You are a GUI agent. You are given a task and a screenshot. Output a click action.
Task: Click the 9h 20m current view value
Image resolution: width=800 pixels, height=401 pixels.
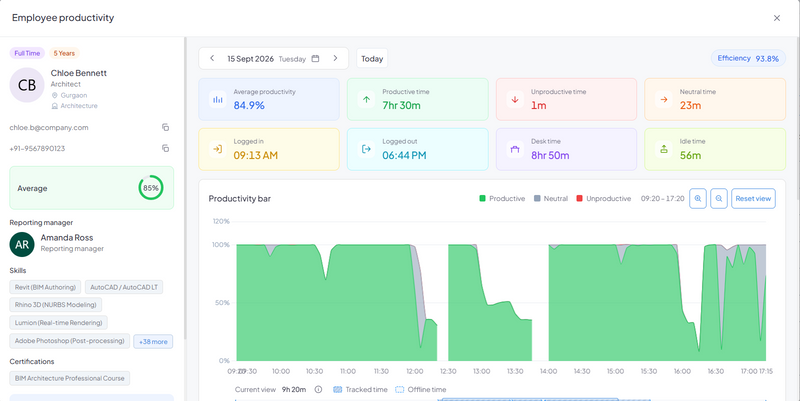(294, 389)
